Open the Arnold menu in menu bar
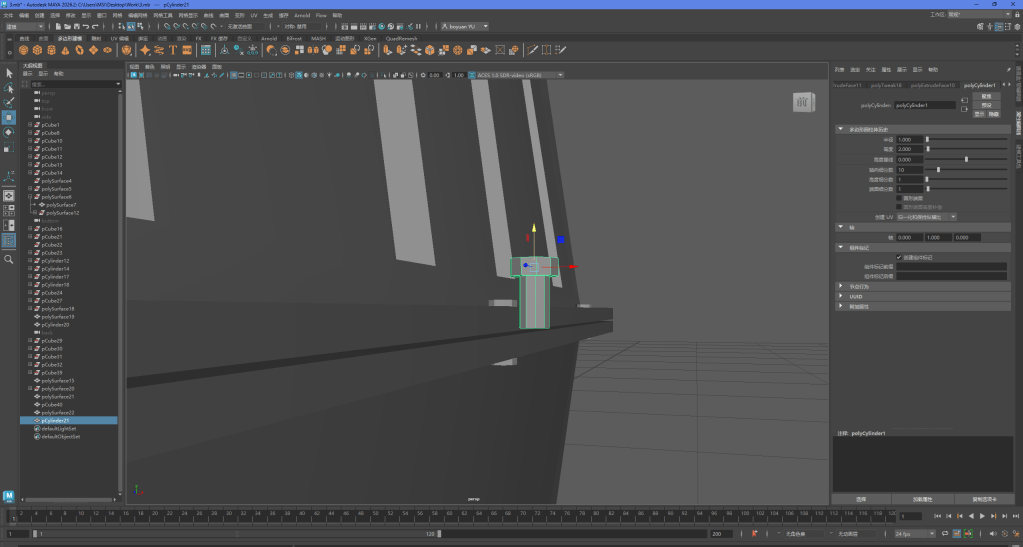 [x=302, y=16]
